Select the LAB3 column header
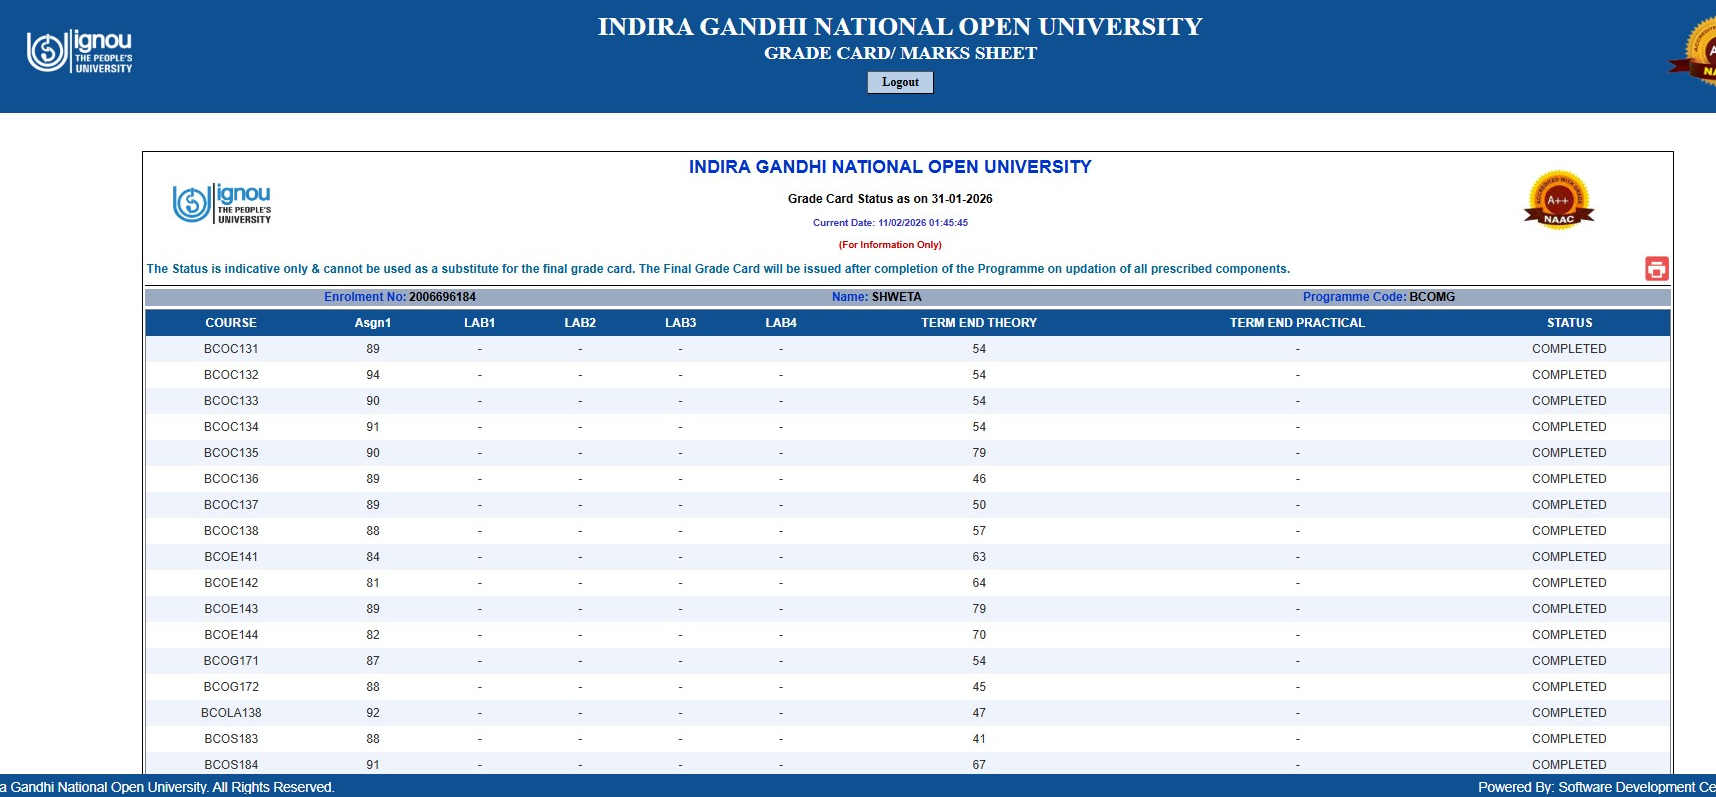 (681, 323)
